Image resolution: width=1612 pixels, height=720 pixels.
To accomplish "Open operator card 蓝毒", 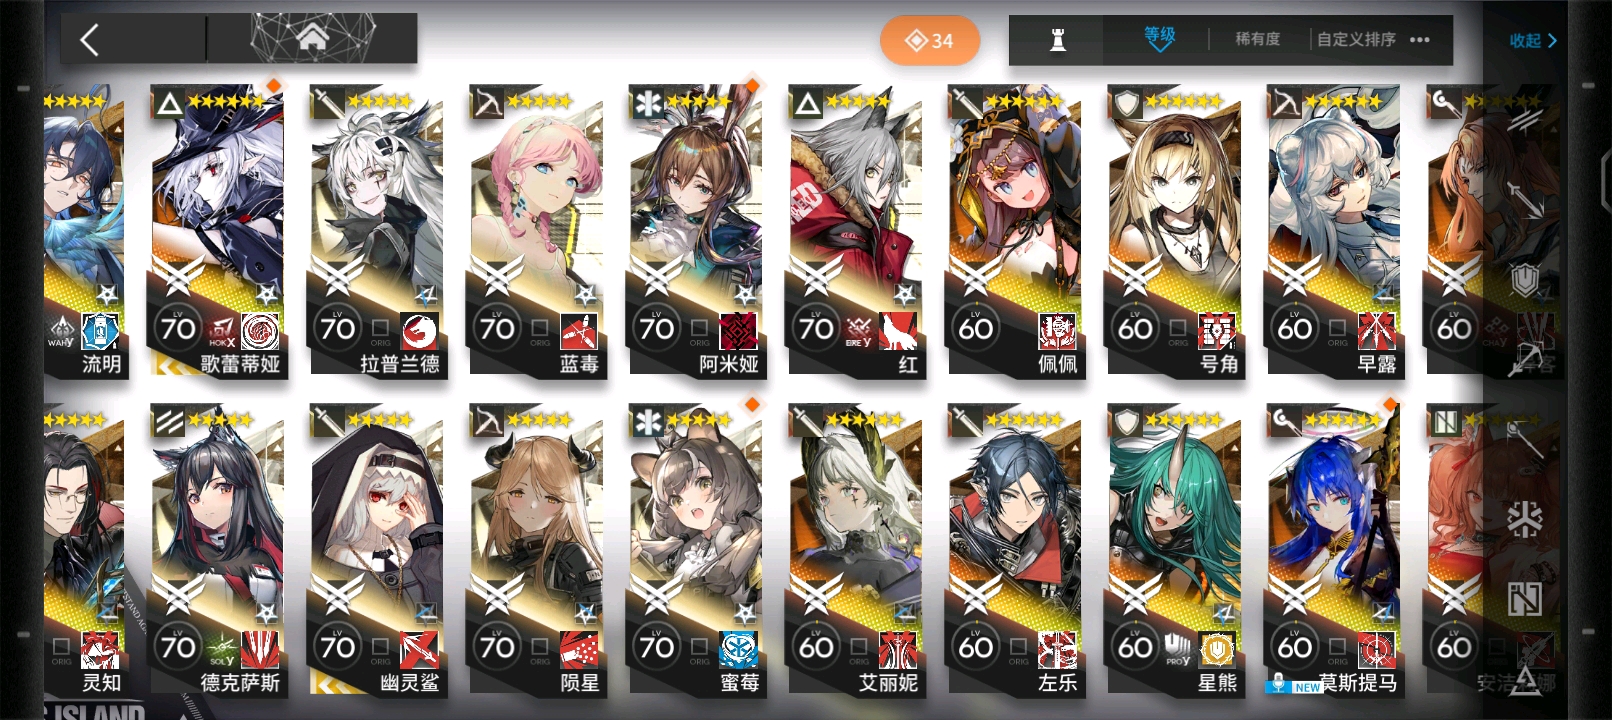I will coord(535,230).
